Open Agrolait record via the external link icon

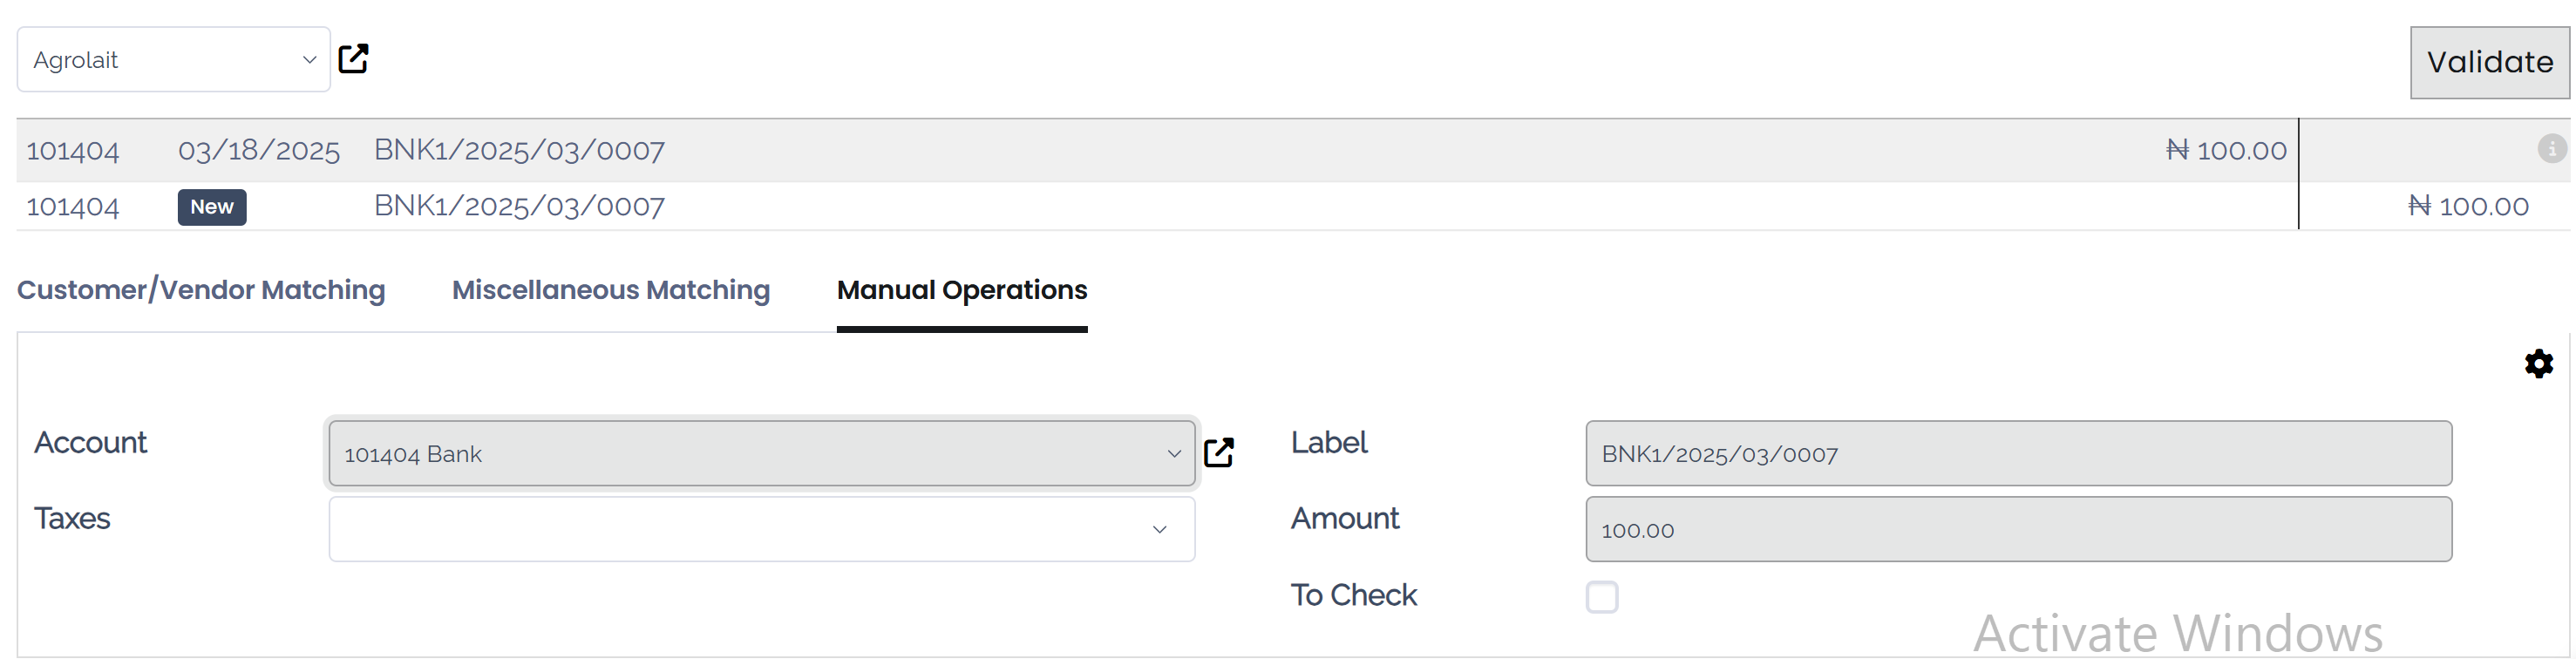[x=354, y=59]
